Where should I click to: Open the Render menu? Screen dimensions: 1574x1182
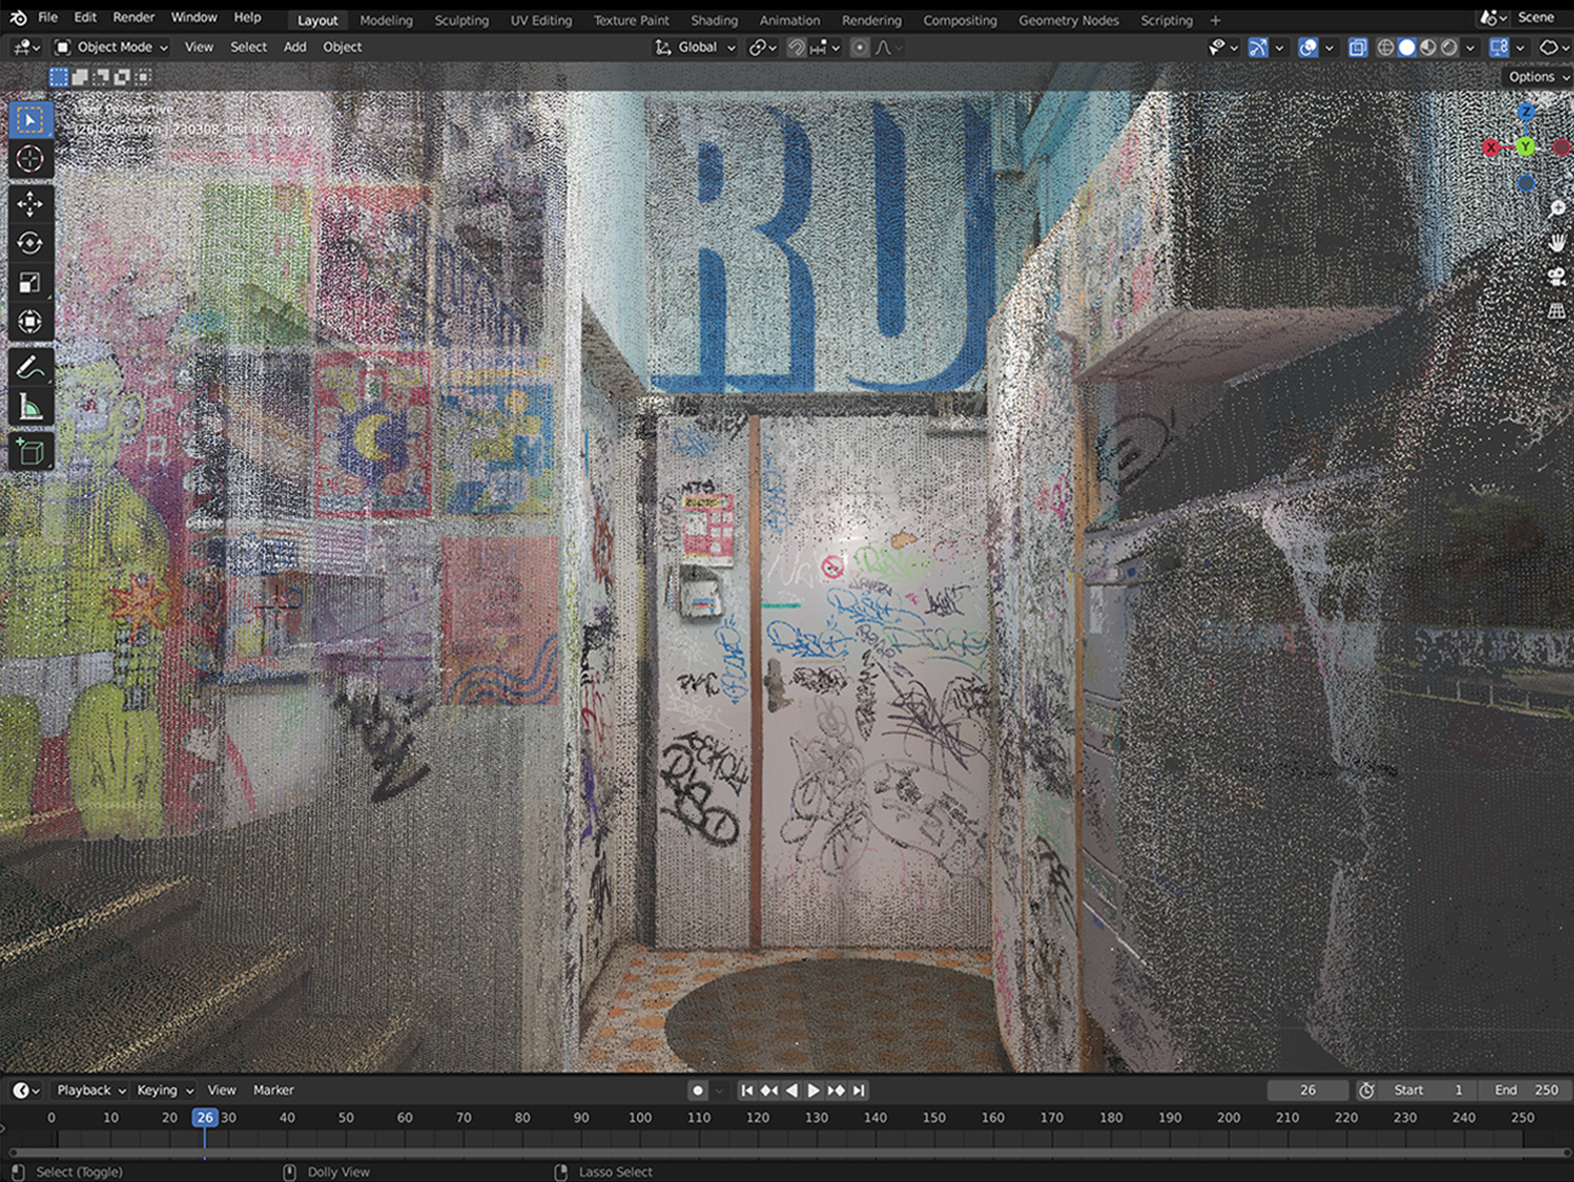coord(133,18)
